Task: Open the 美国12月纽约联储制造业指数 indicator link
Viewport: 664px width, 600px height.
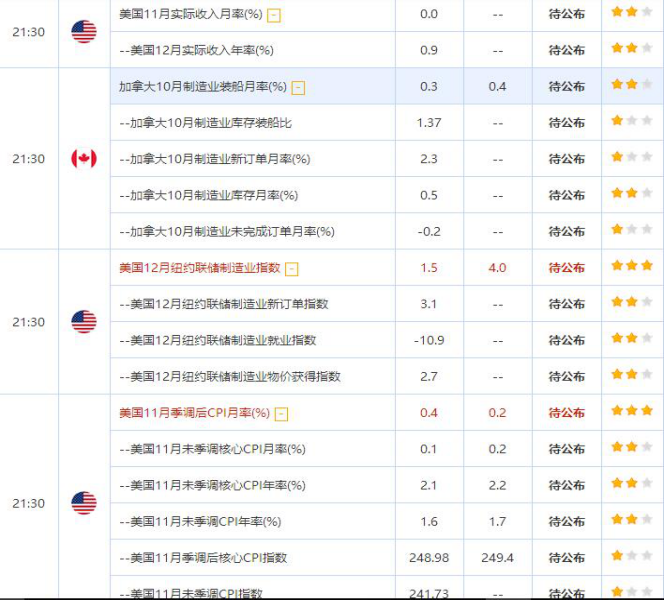Action: pos(199,268)
